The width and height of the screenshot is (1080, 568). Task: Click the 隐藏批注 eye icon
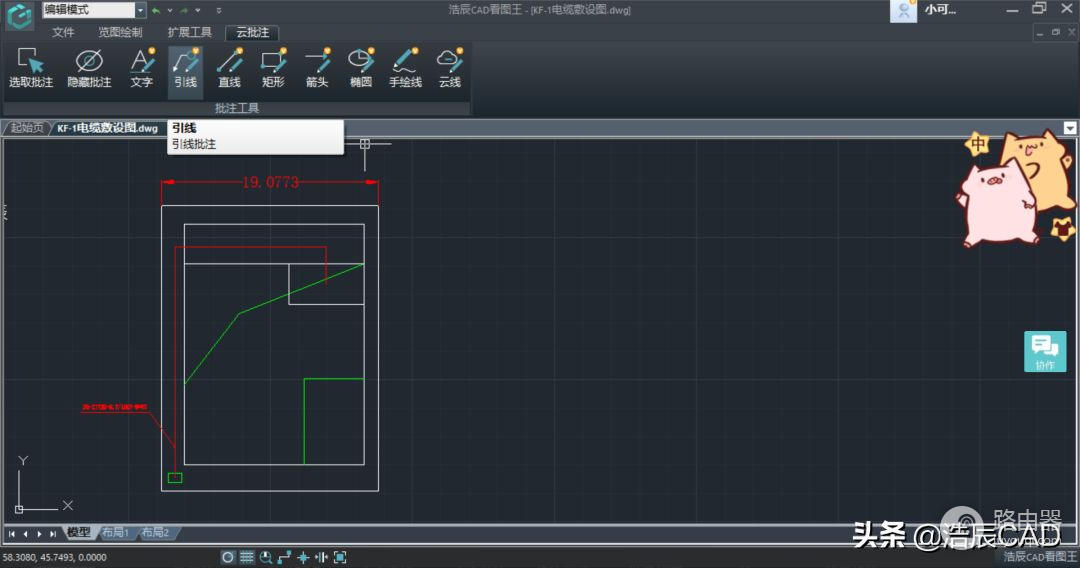point(89,68)
